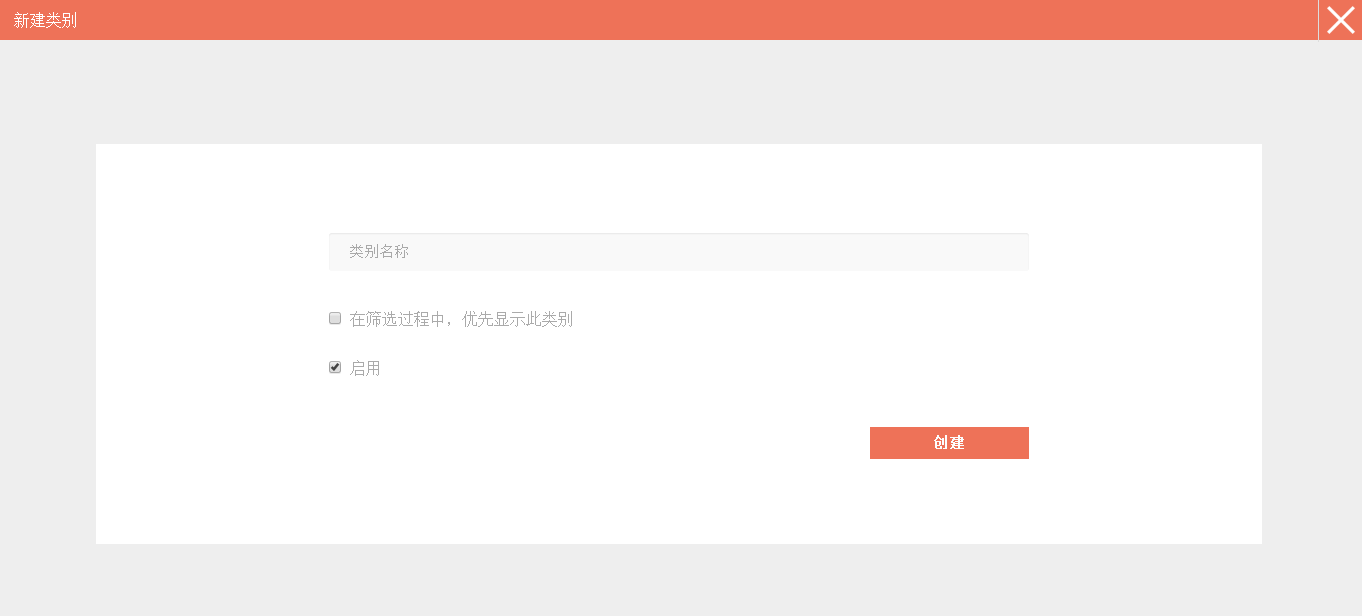Viewport: 1362px width, 616px height.
Task: Submit the form using the orange 创建 button
Action: coord(949,443)
